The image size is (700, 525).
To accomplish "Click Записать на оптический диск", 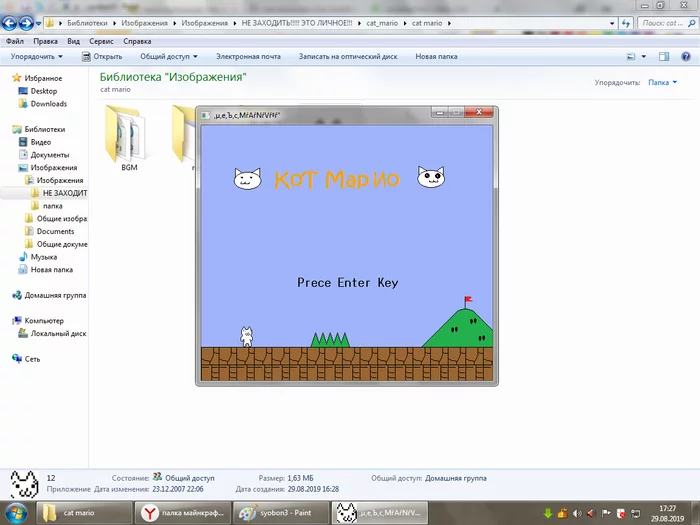I will click(x=348, y=57).
